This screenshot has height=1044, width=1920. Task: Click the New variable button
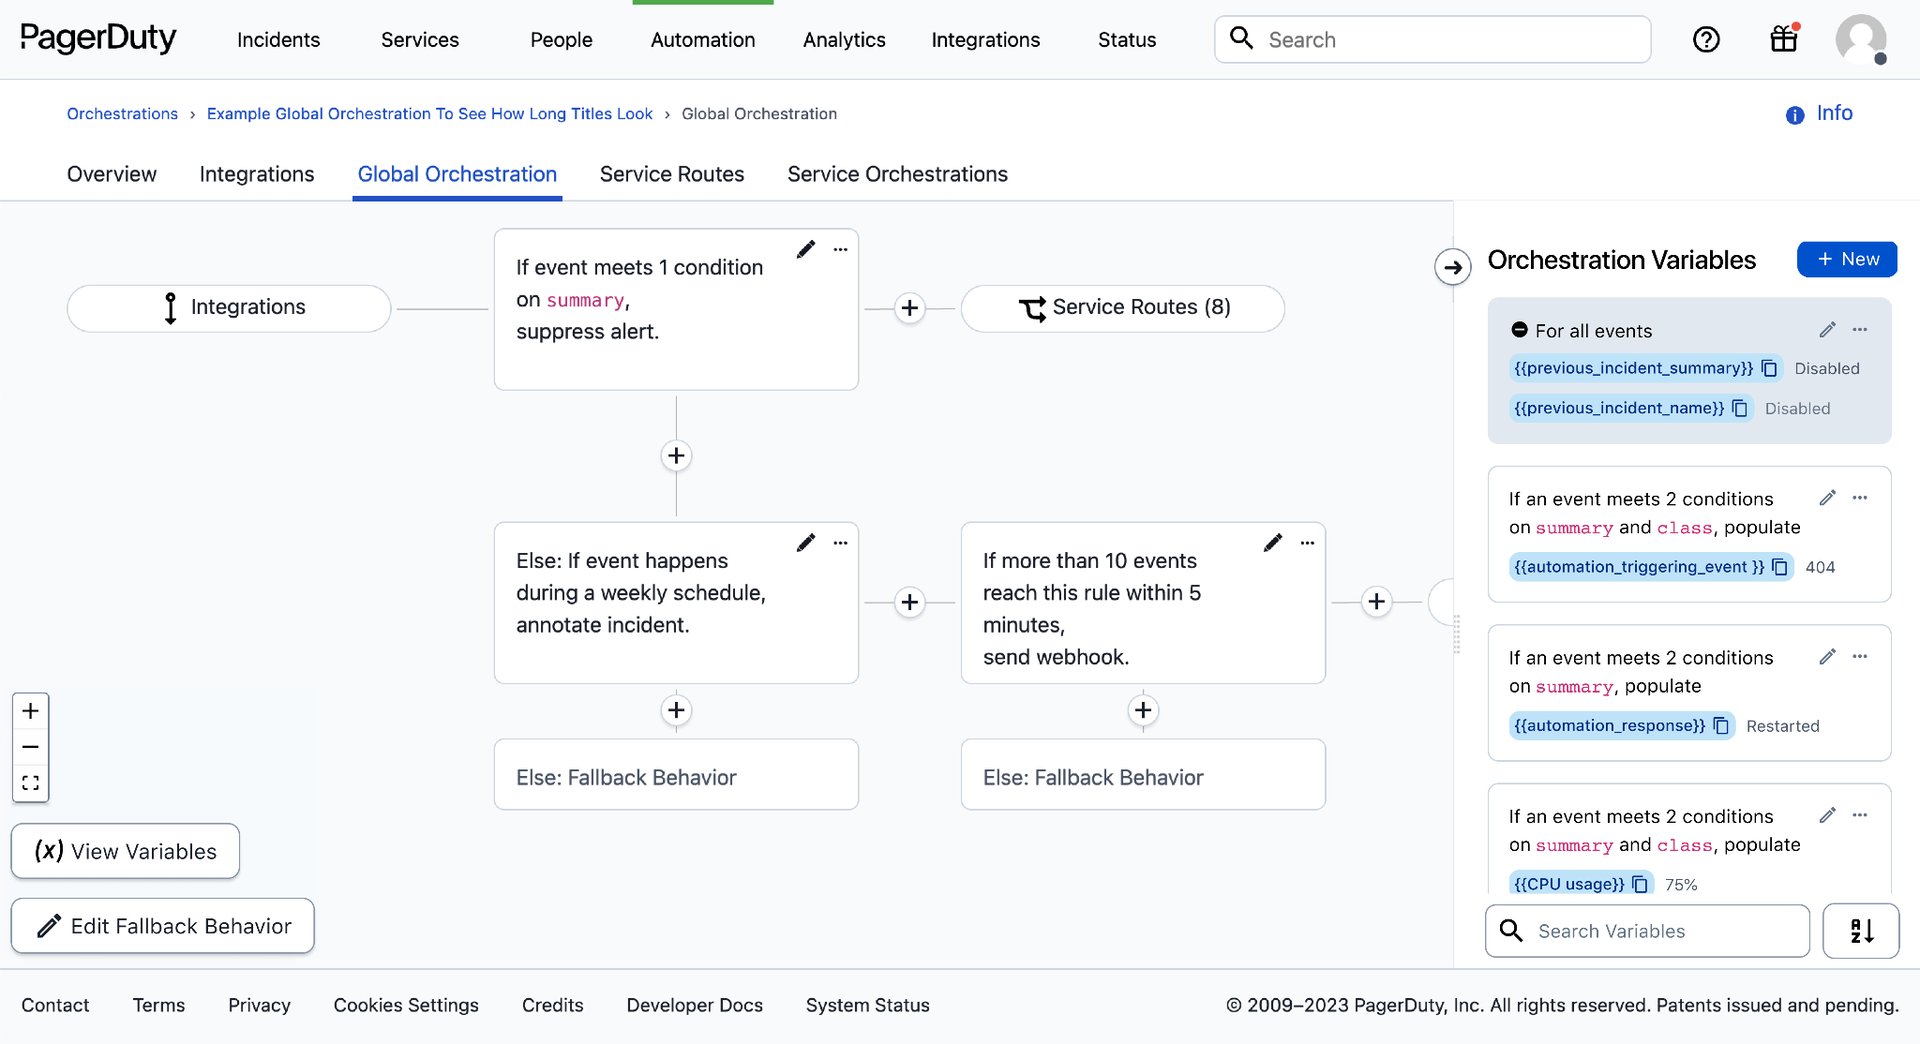[1847, 259]
